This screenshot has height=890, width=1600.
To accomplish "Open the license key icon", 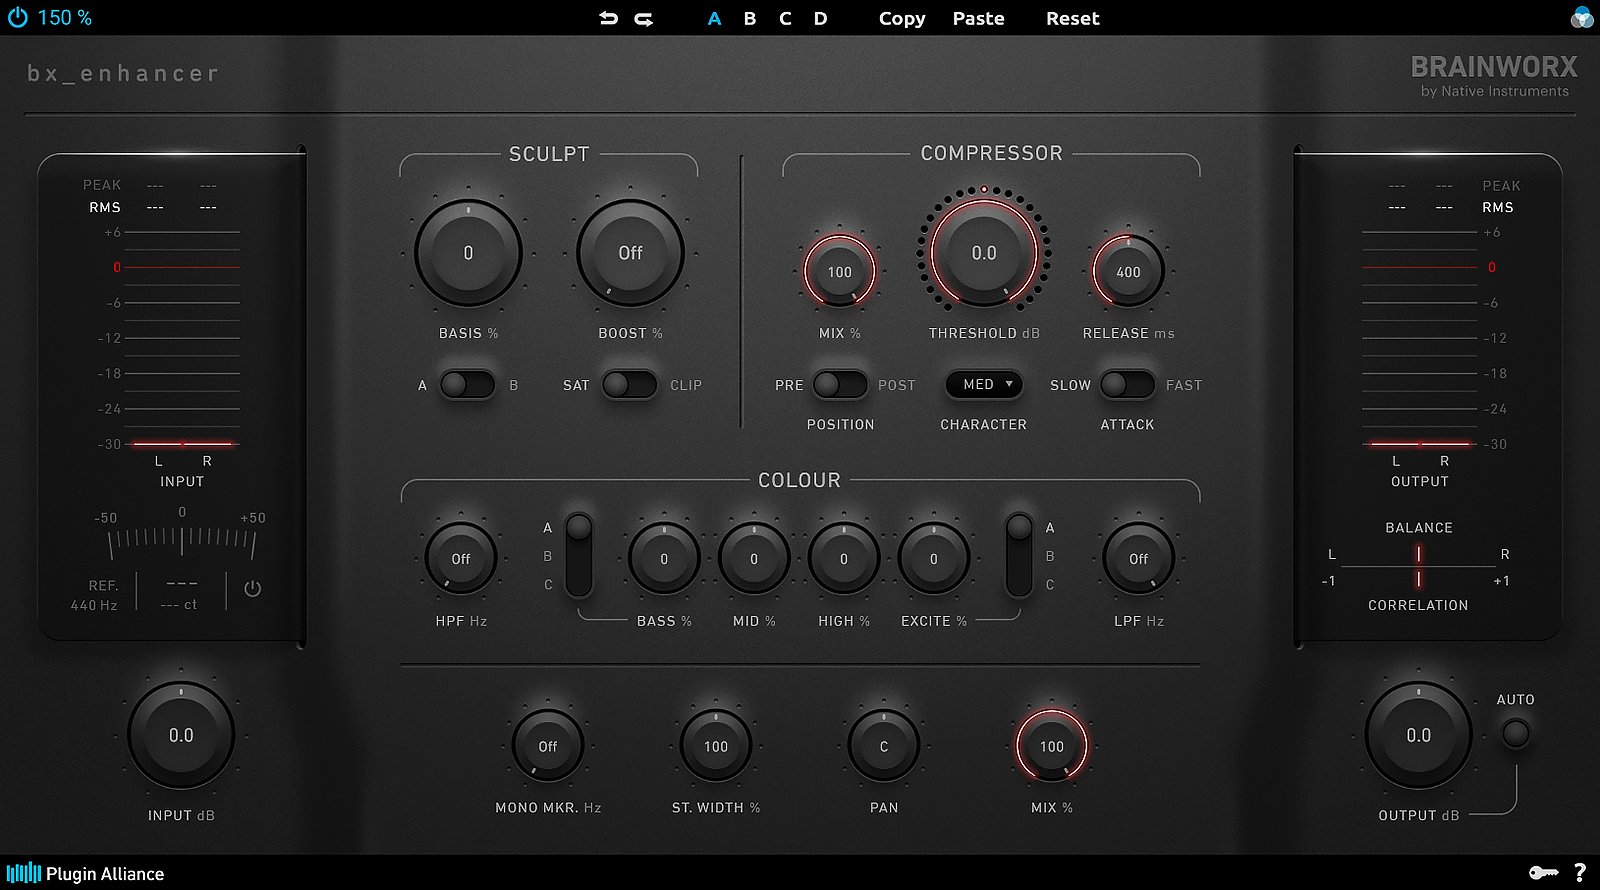I will click(1543, 873).
